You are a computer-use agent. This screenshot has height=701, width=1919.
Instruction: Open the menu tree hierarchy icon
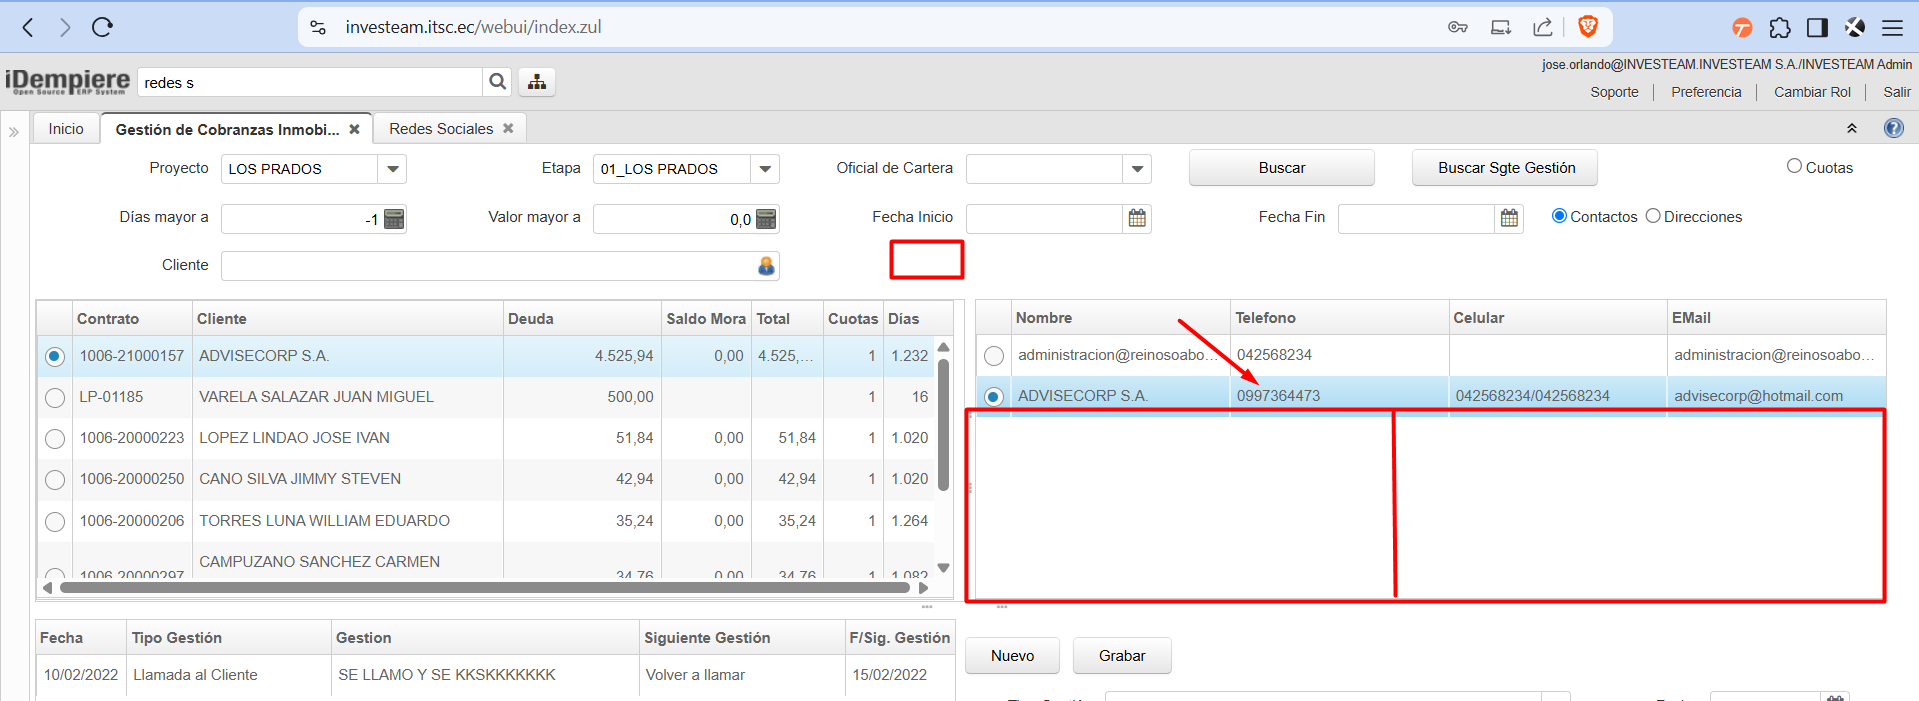[537, 82]
